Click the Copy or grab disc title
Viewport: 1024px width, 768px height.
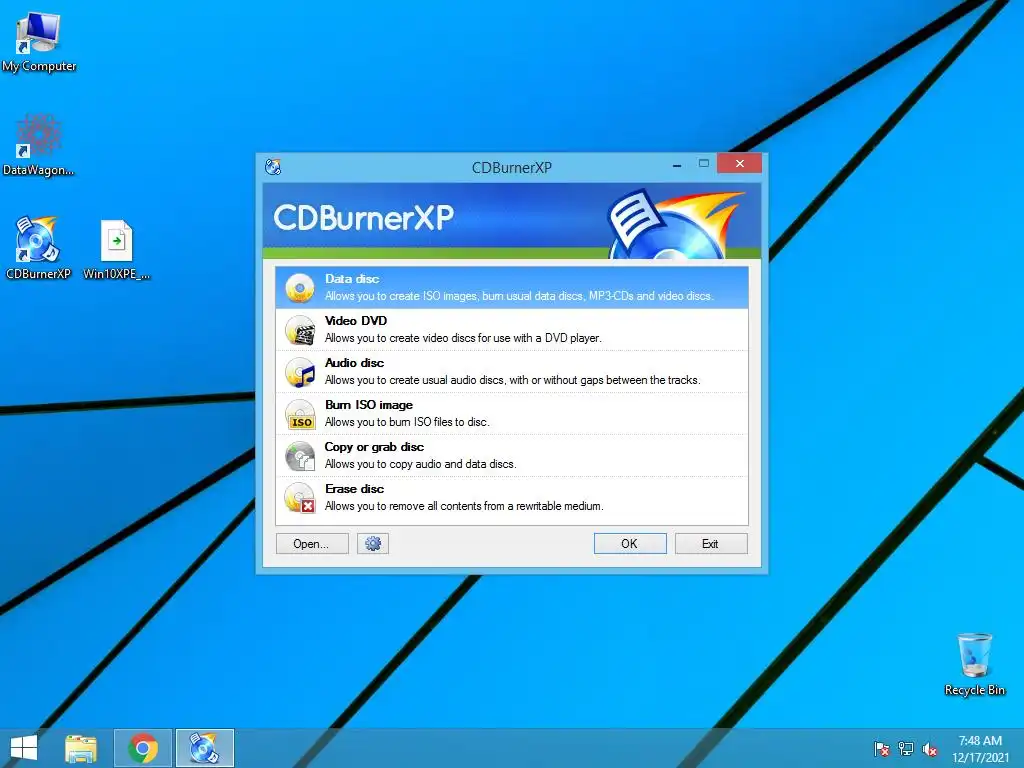tap(374, 447)
